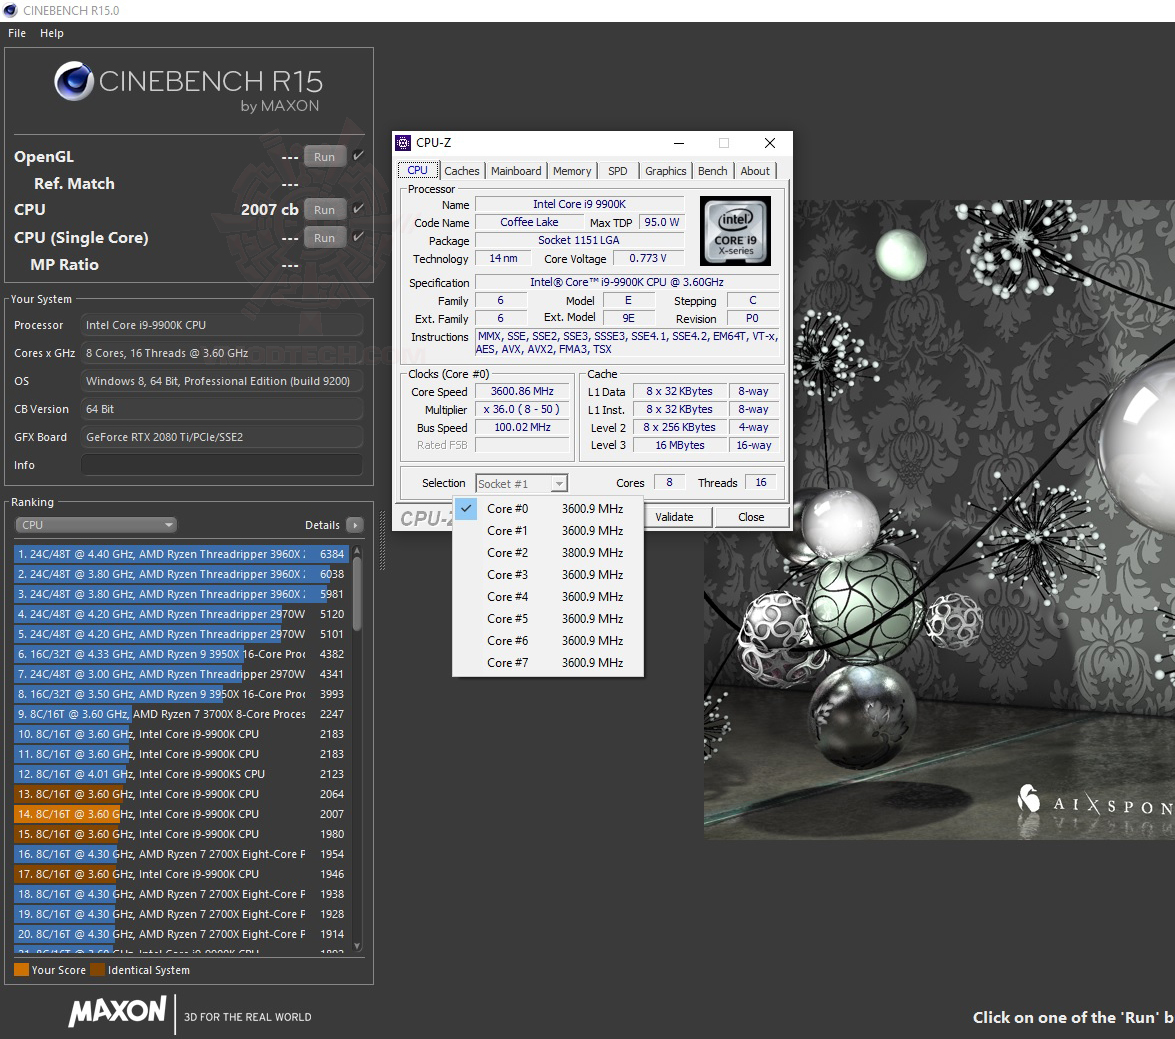Click the Info input field
The width and height of the screenshot is (1175, 1039).
[222, 465]
